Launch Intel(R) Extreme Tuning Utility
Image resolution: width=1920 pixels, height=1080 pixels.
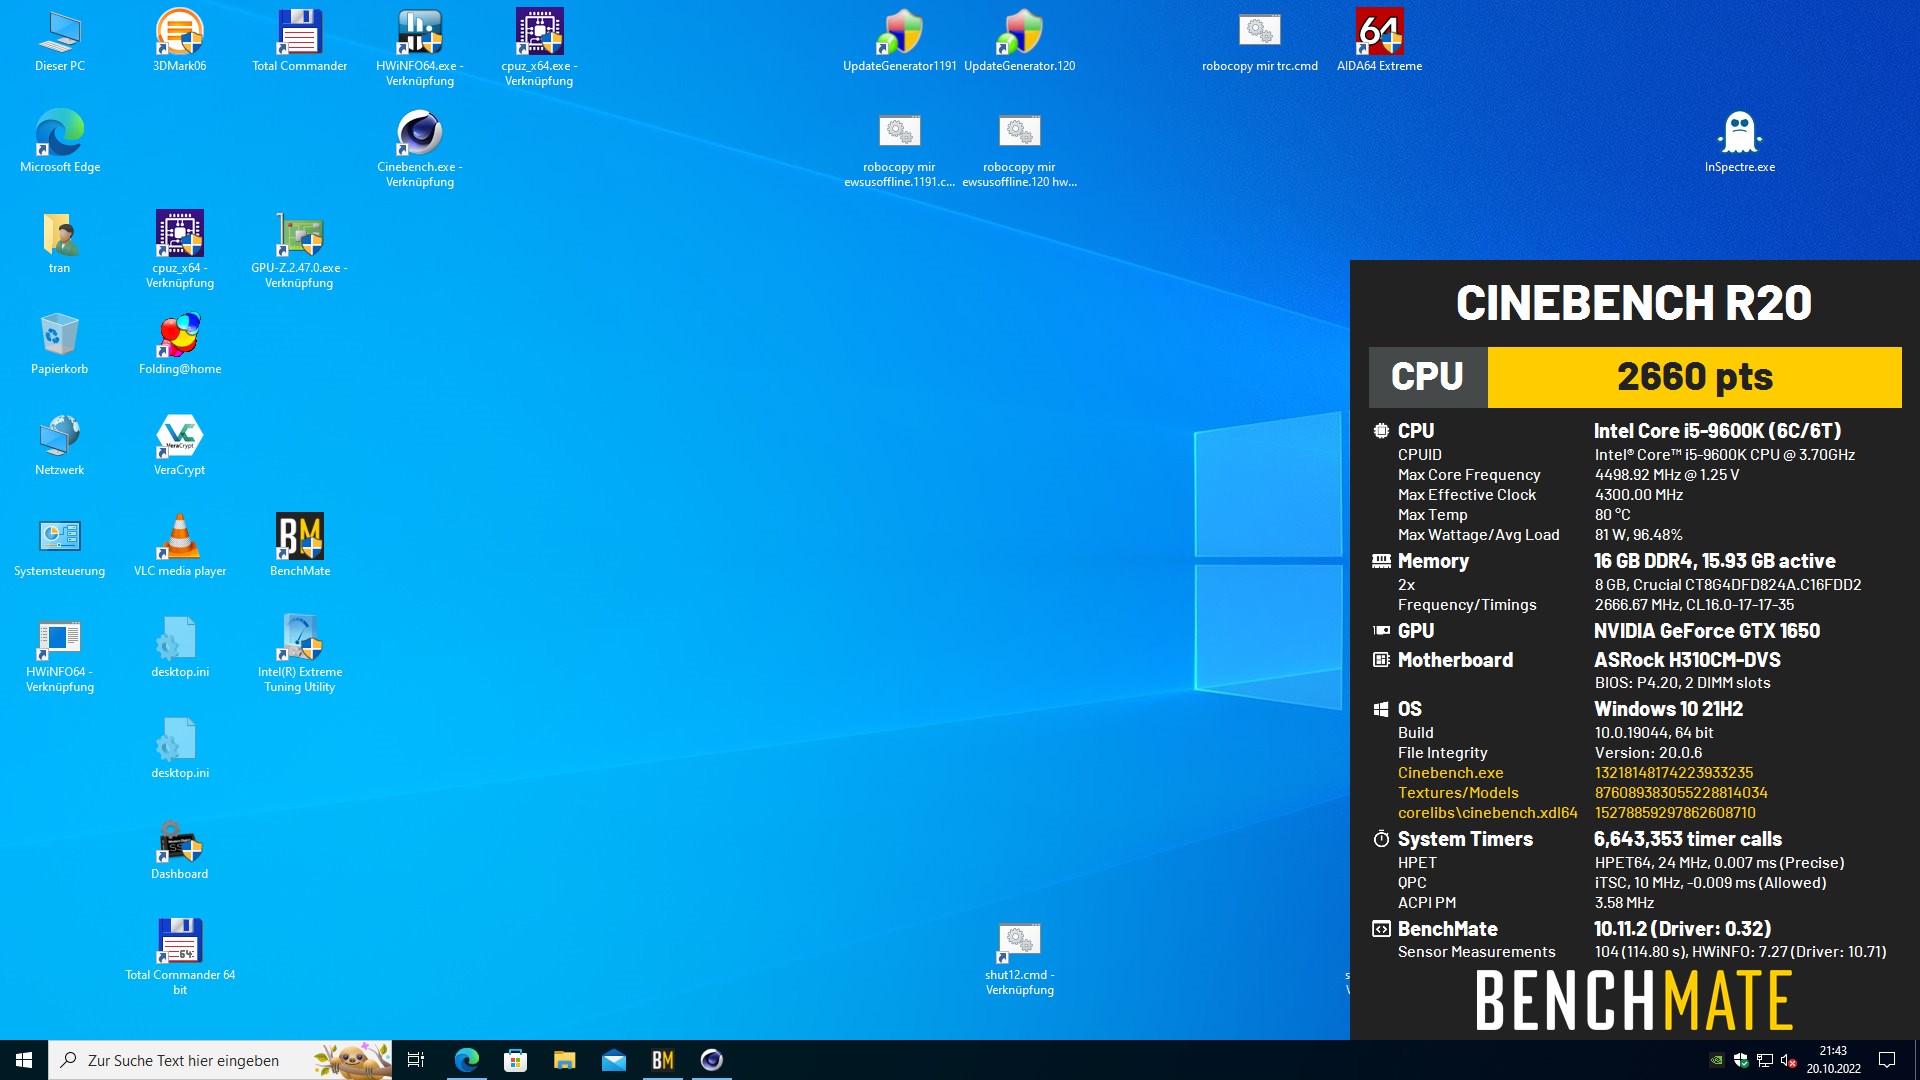(x=300, y=653)
